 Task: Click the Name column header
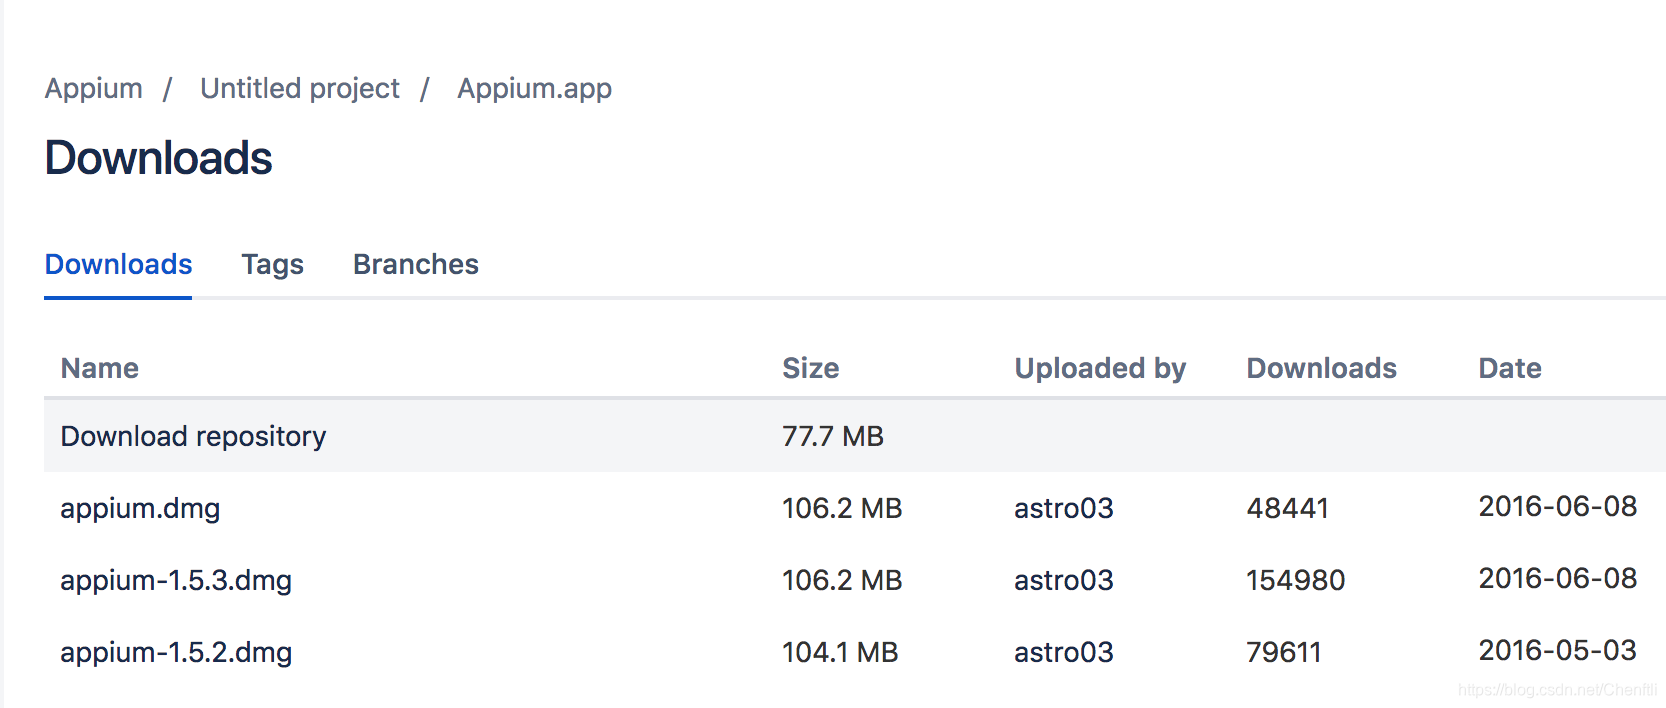click(x=100, y=368)
